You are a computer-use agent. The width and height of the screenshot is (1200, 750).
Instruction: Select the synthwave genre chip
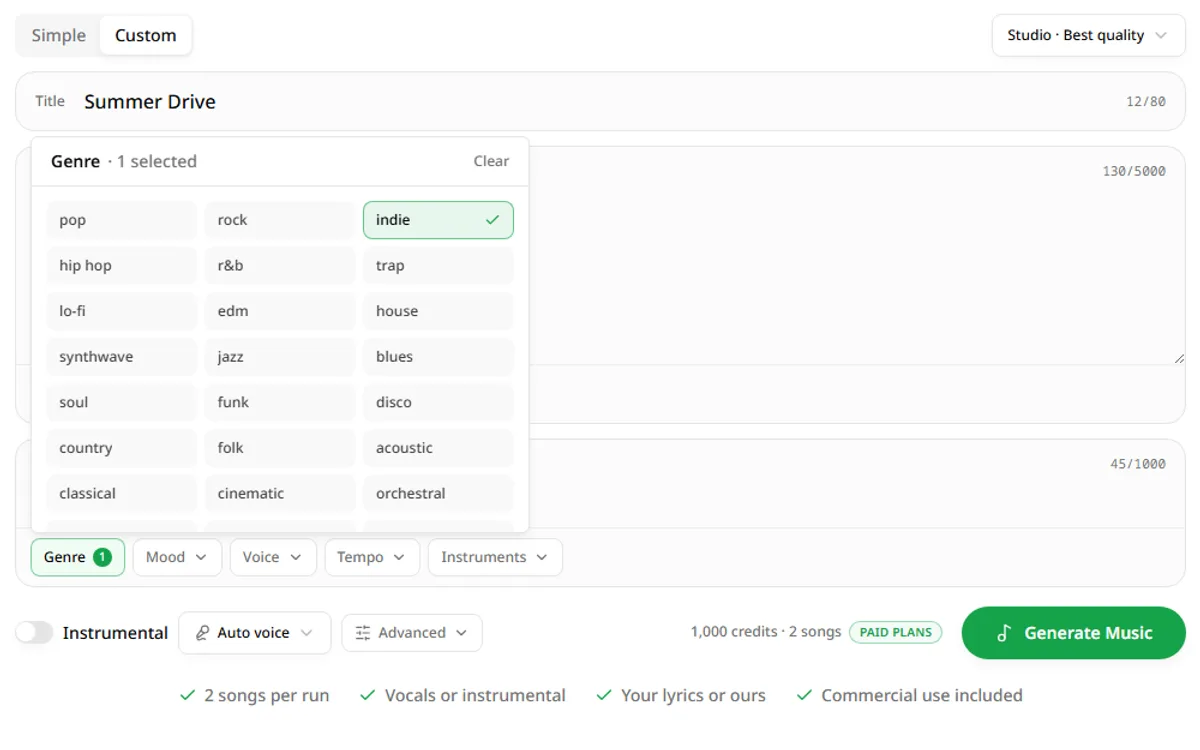(x=122, y=357)
